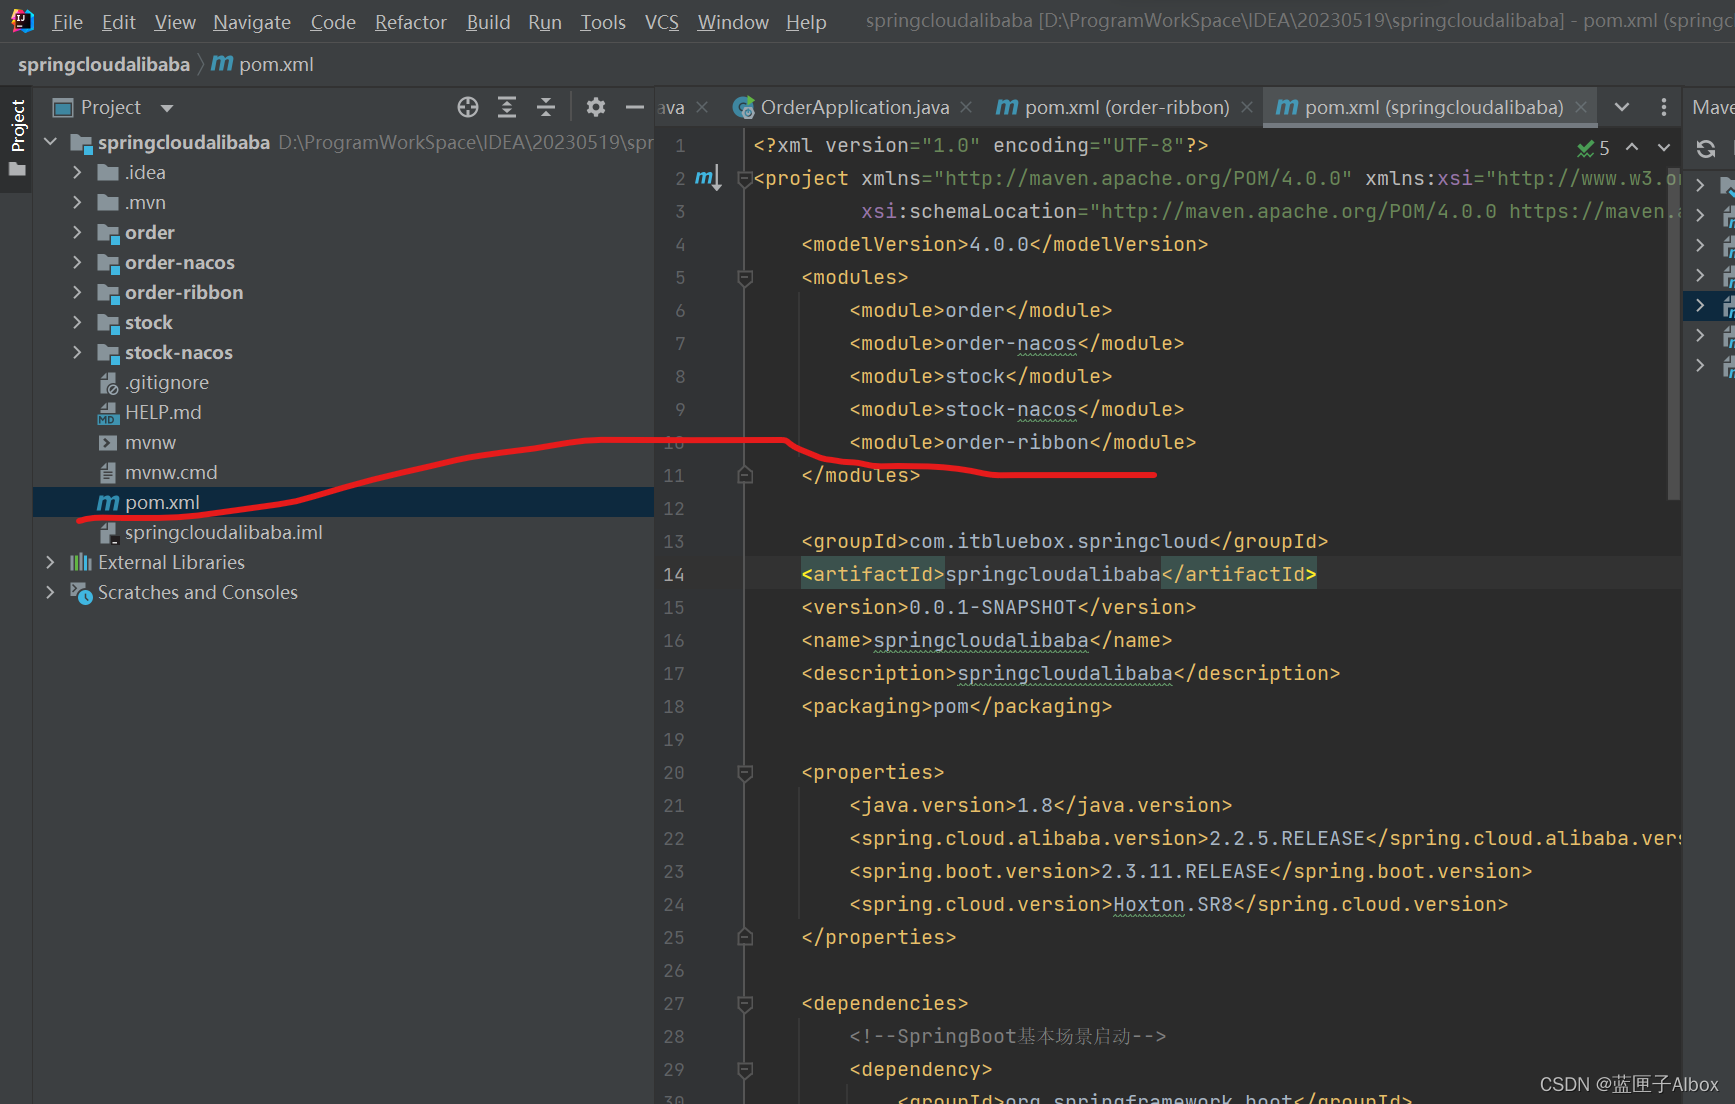Open Project panel settings gear
1735x1104 pixels.
(x=596, y=107)
